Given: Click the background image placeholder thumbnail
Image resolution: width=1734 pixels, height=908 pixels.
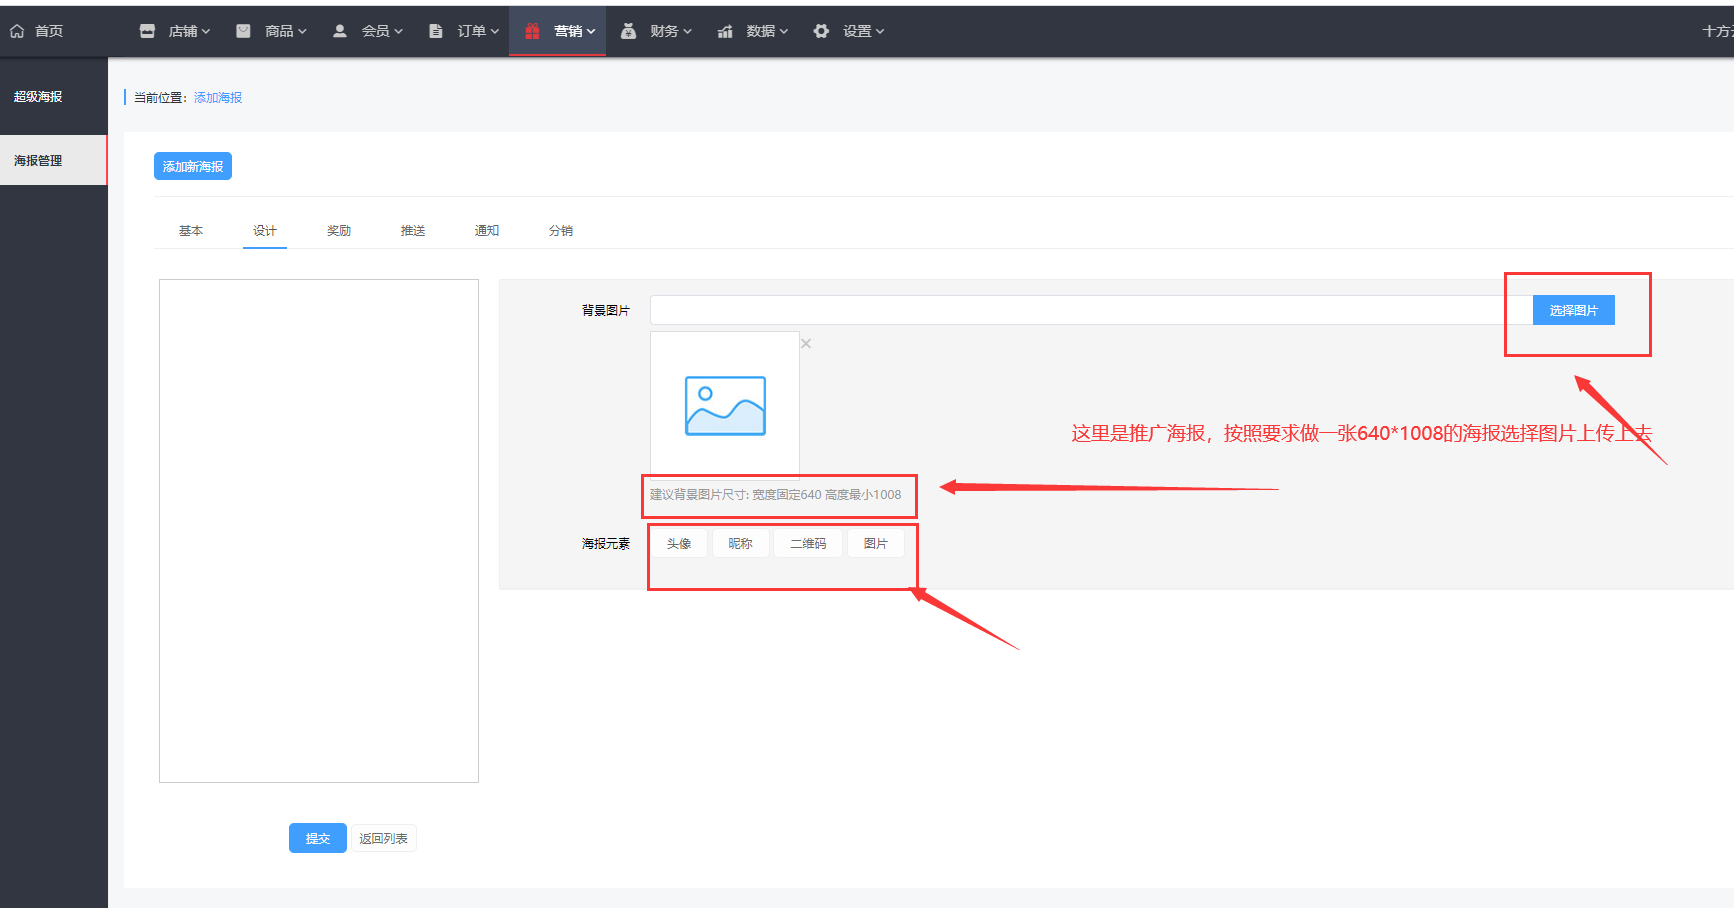Looking at the screenshot, I should click(x=725, y=405).
